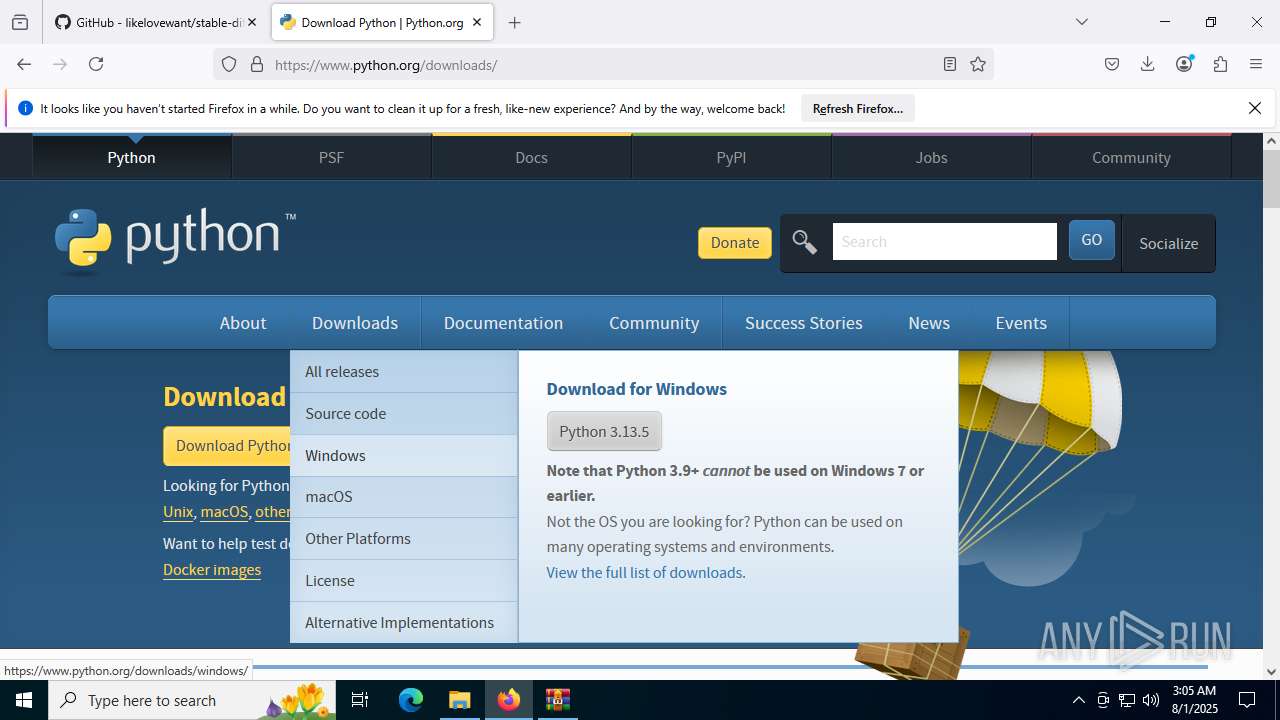Open Jobs top navigation tab
Image resolution: width=1280 pixels, height=720 pixels.
(x=931, y=157)
